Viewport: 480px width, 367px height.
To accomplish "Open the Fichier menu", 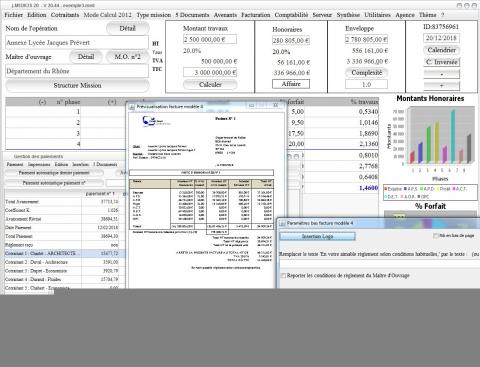I will pos(13,15).
